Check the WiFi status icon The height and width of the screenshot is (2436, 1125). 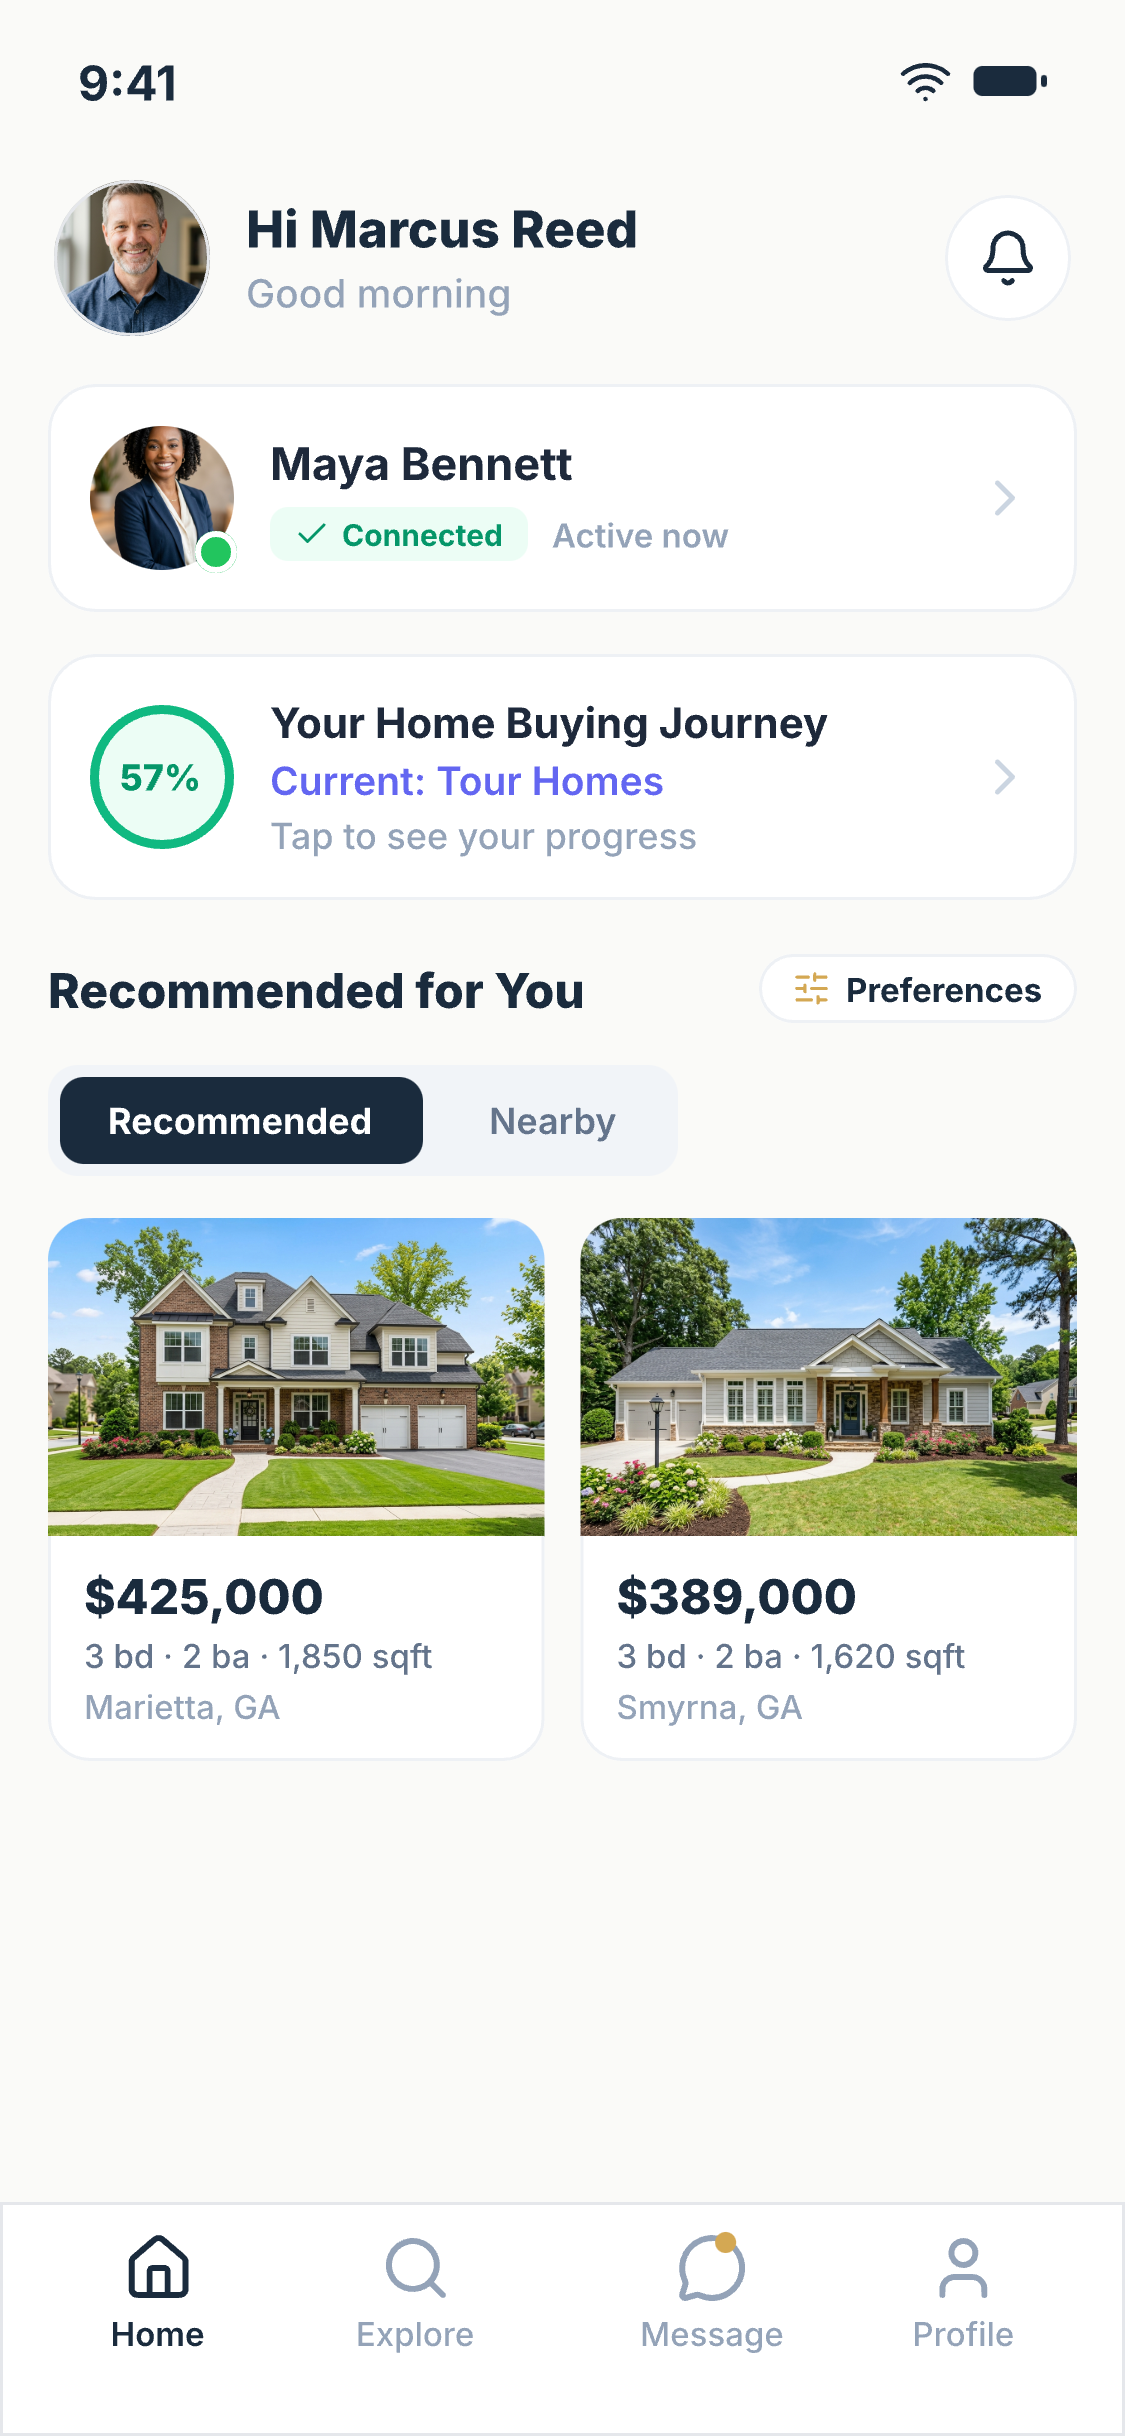pos(925,82)
